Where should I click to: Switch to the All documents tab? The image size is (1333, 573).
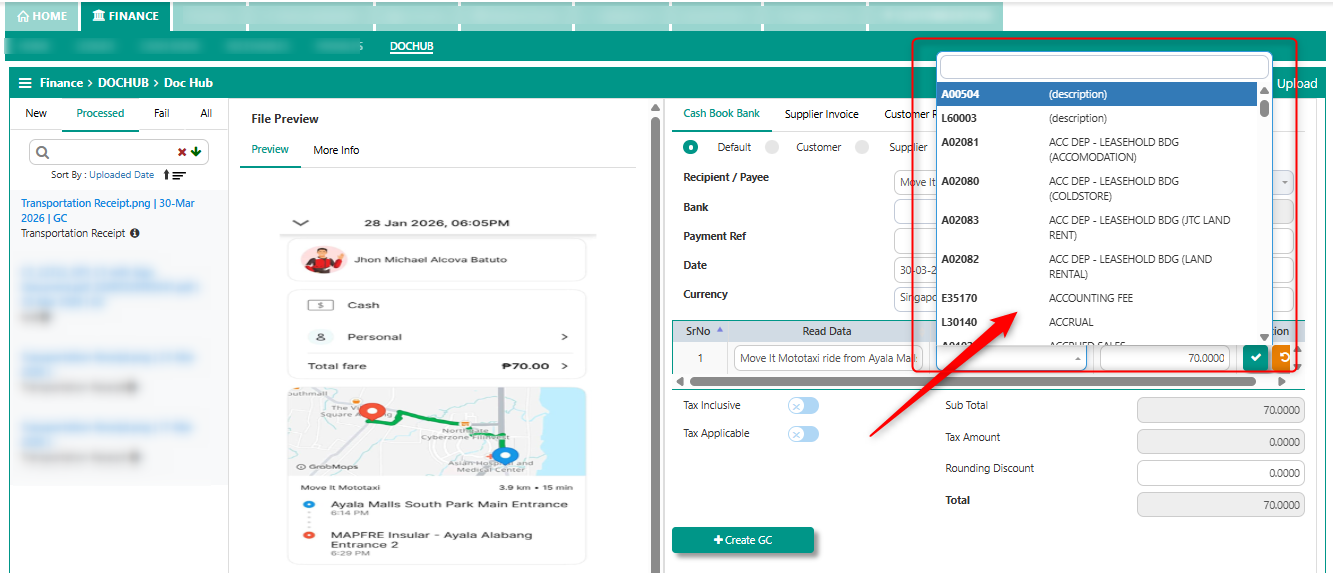pos(206,113)
